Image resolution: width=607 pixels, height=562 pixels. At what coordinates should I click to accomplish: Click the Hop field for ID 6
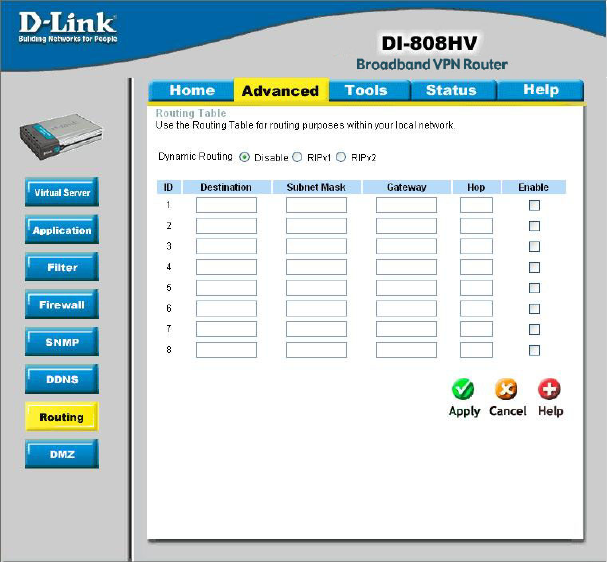pos(476,309)
